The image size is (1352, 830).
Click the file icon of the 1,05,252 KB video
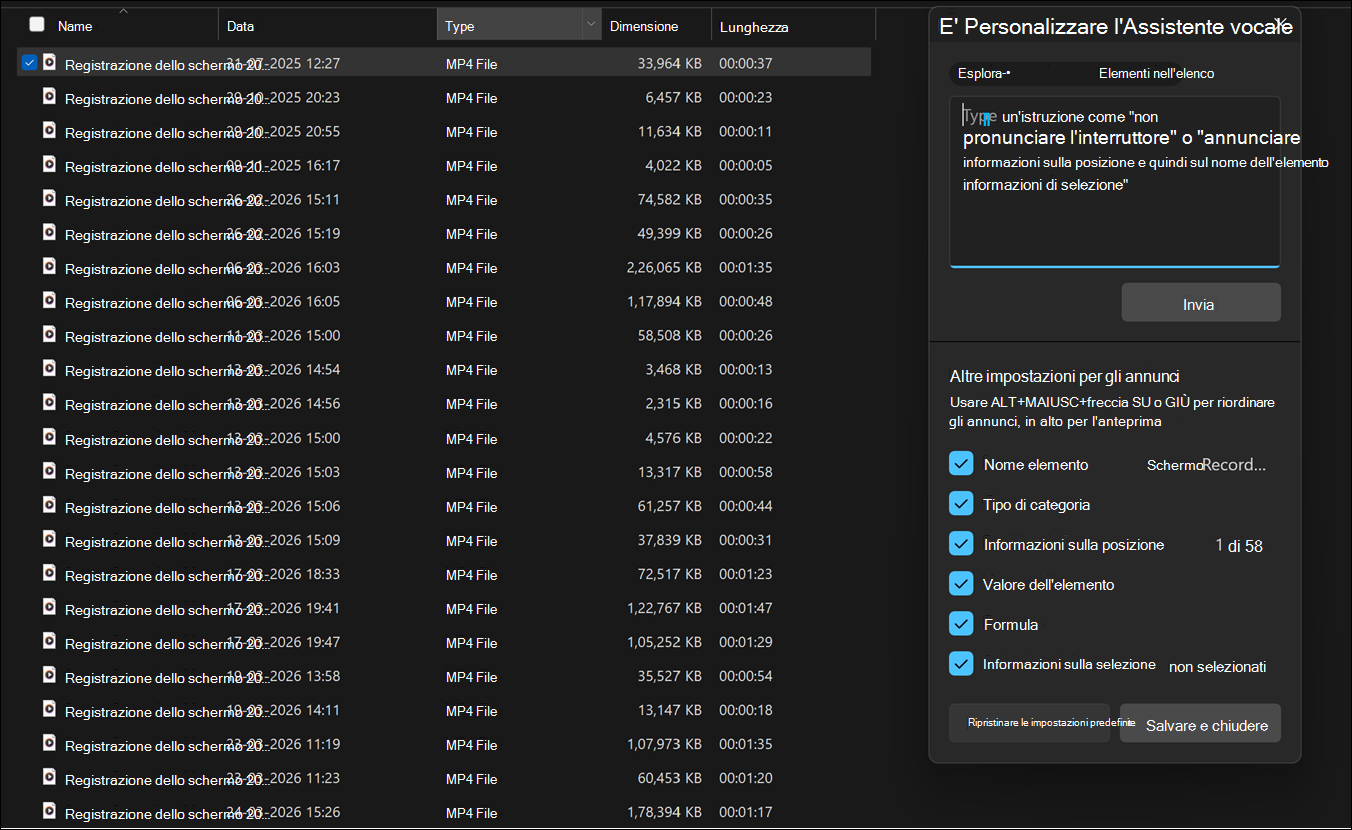click(48, 641)
